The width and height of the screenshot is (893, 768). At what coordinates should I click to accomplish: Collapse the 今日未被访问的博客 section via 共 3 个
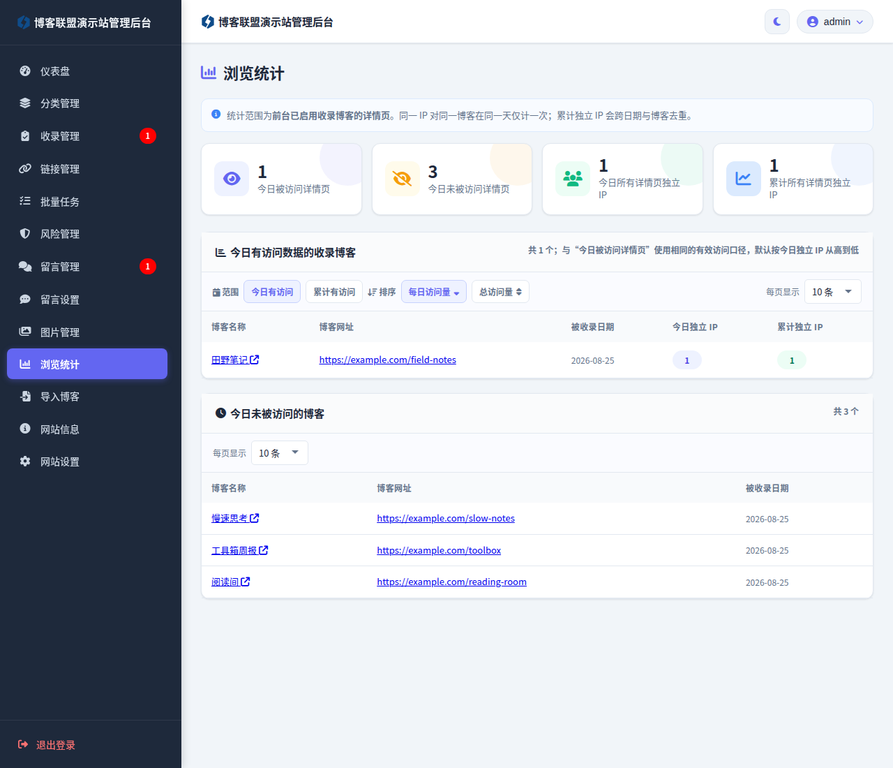point(846,412)
